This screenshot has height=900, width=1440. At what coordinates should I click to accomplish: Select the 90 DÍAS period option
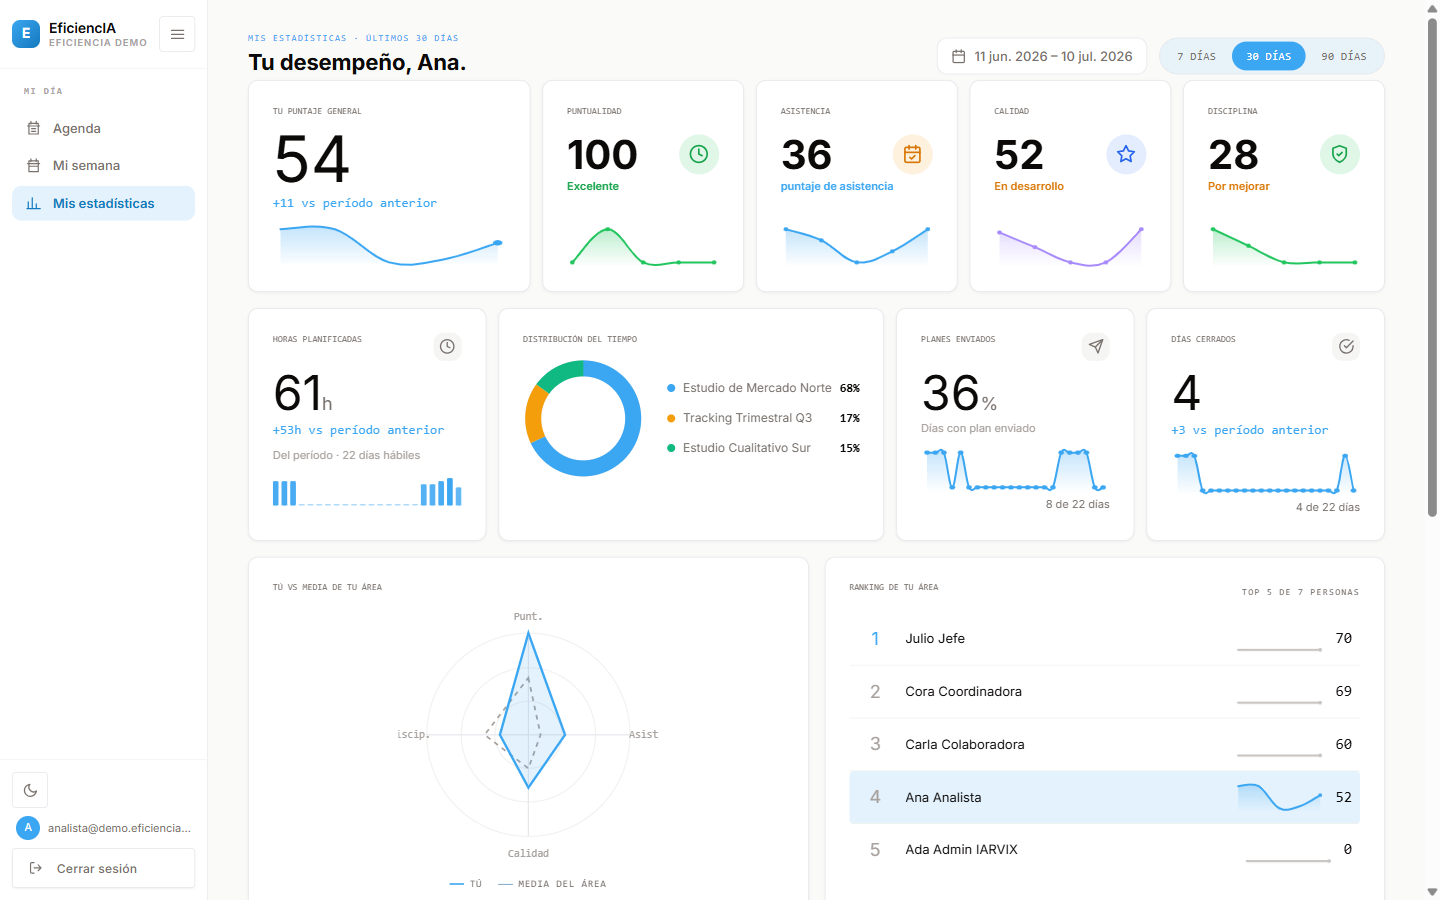(x=1343, y=56)
